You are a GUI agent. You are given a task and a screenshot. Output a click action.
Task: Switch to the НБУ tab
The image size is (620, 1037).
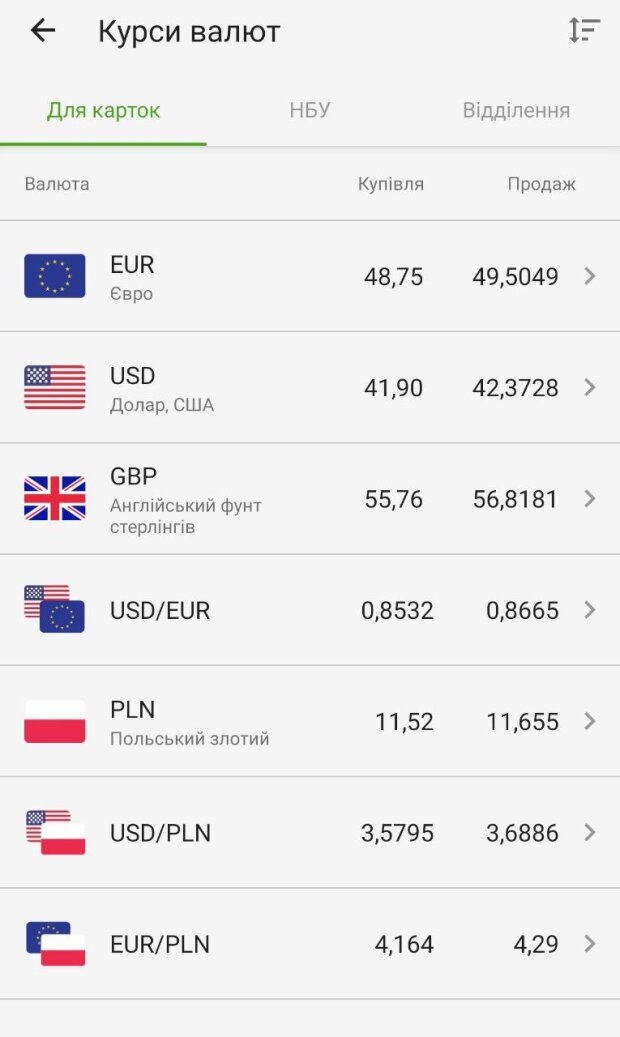[x=310, y=110]
